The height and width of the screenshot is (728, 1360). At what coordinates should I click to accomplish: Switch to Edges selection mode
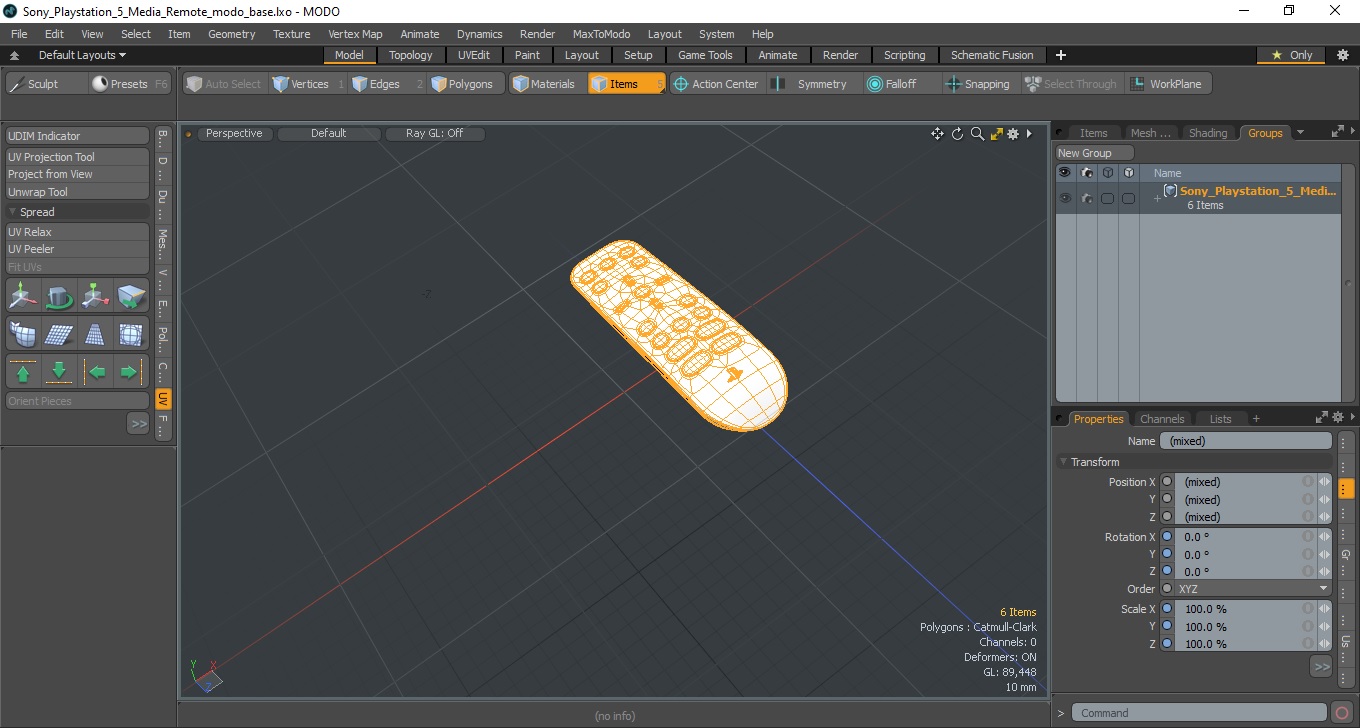coord(387,84)
